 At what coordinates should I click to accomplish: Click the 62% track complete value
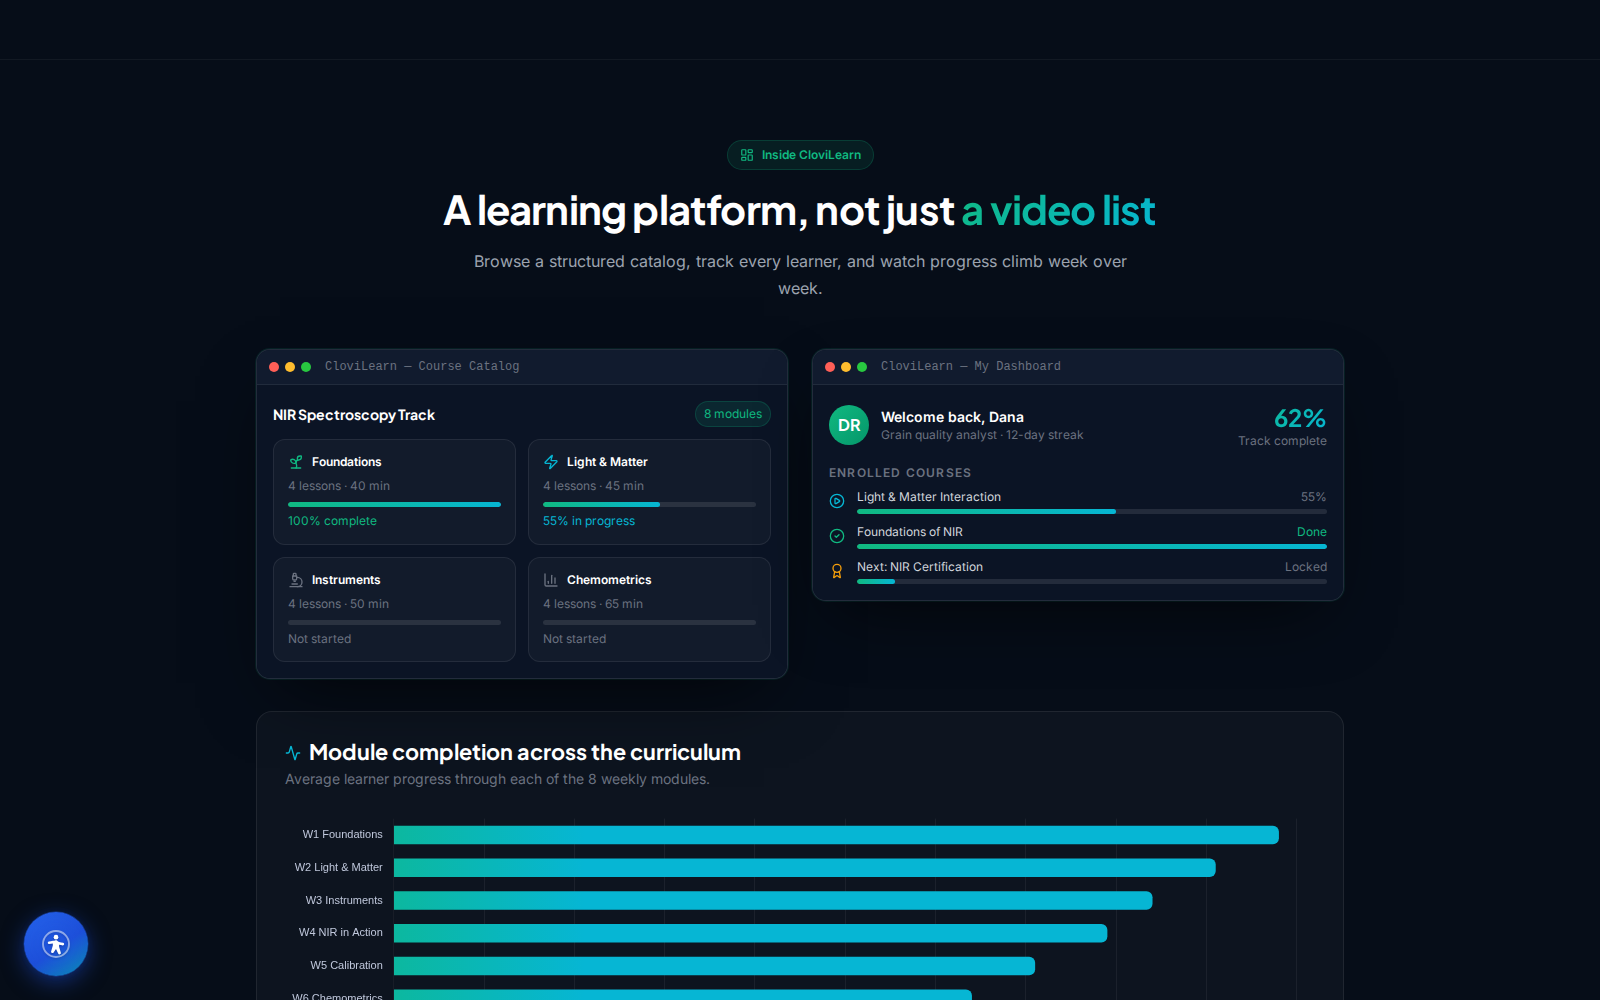(x=1300, y=418)
